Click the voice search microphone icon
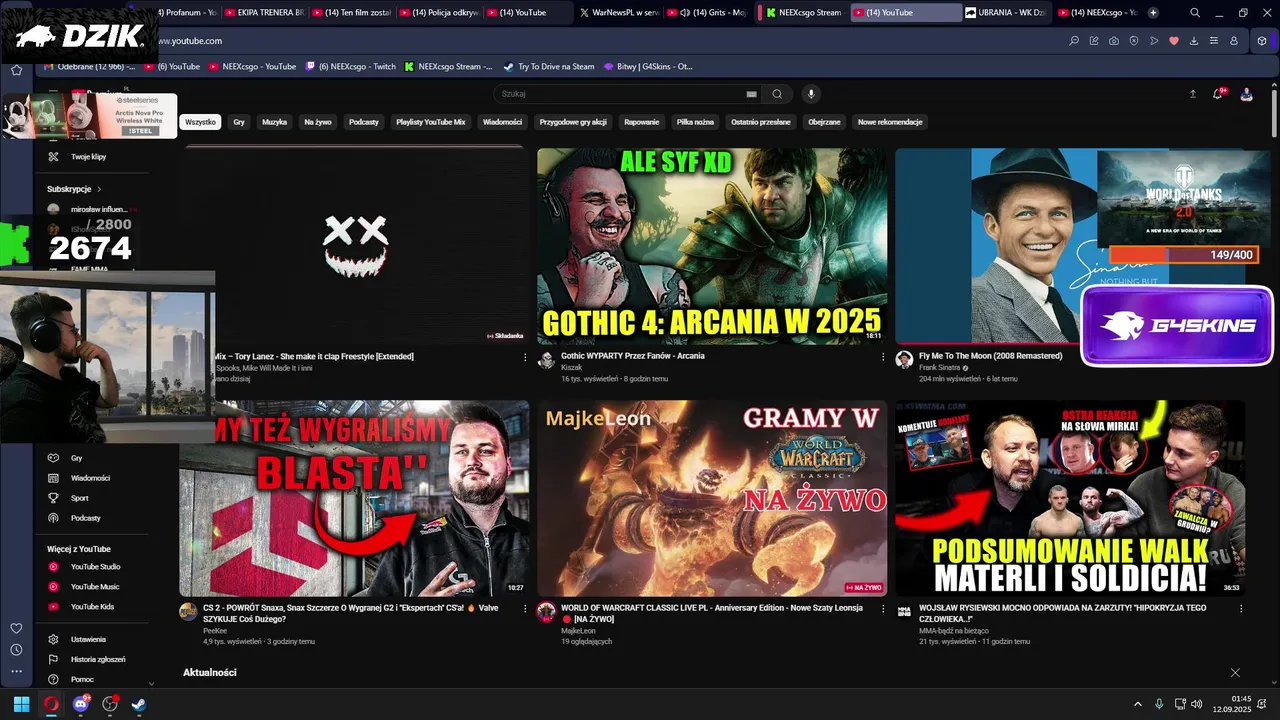This screenshot has height=720, width=1280. click(811, 94)
